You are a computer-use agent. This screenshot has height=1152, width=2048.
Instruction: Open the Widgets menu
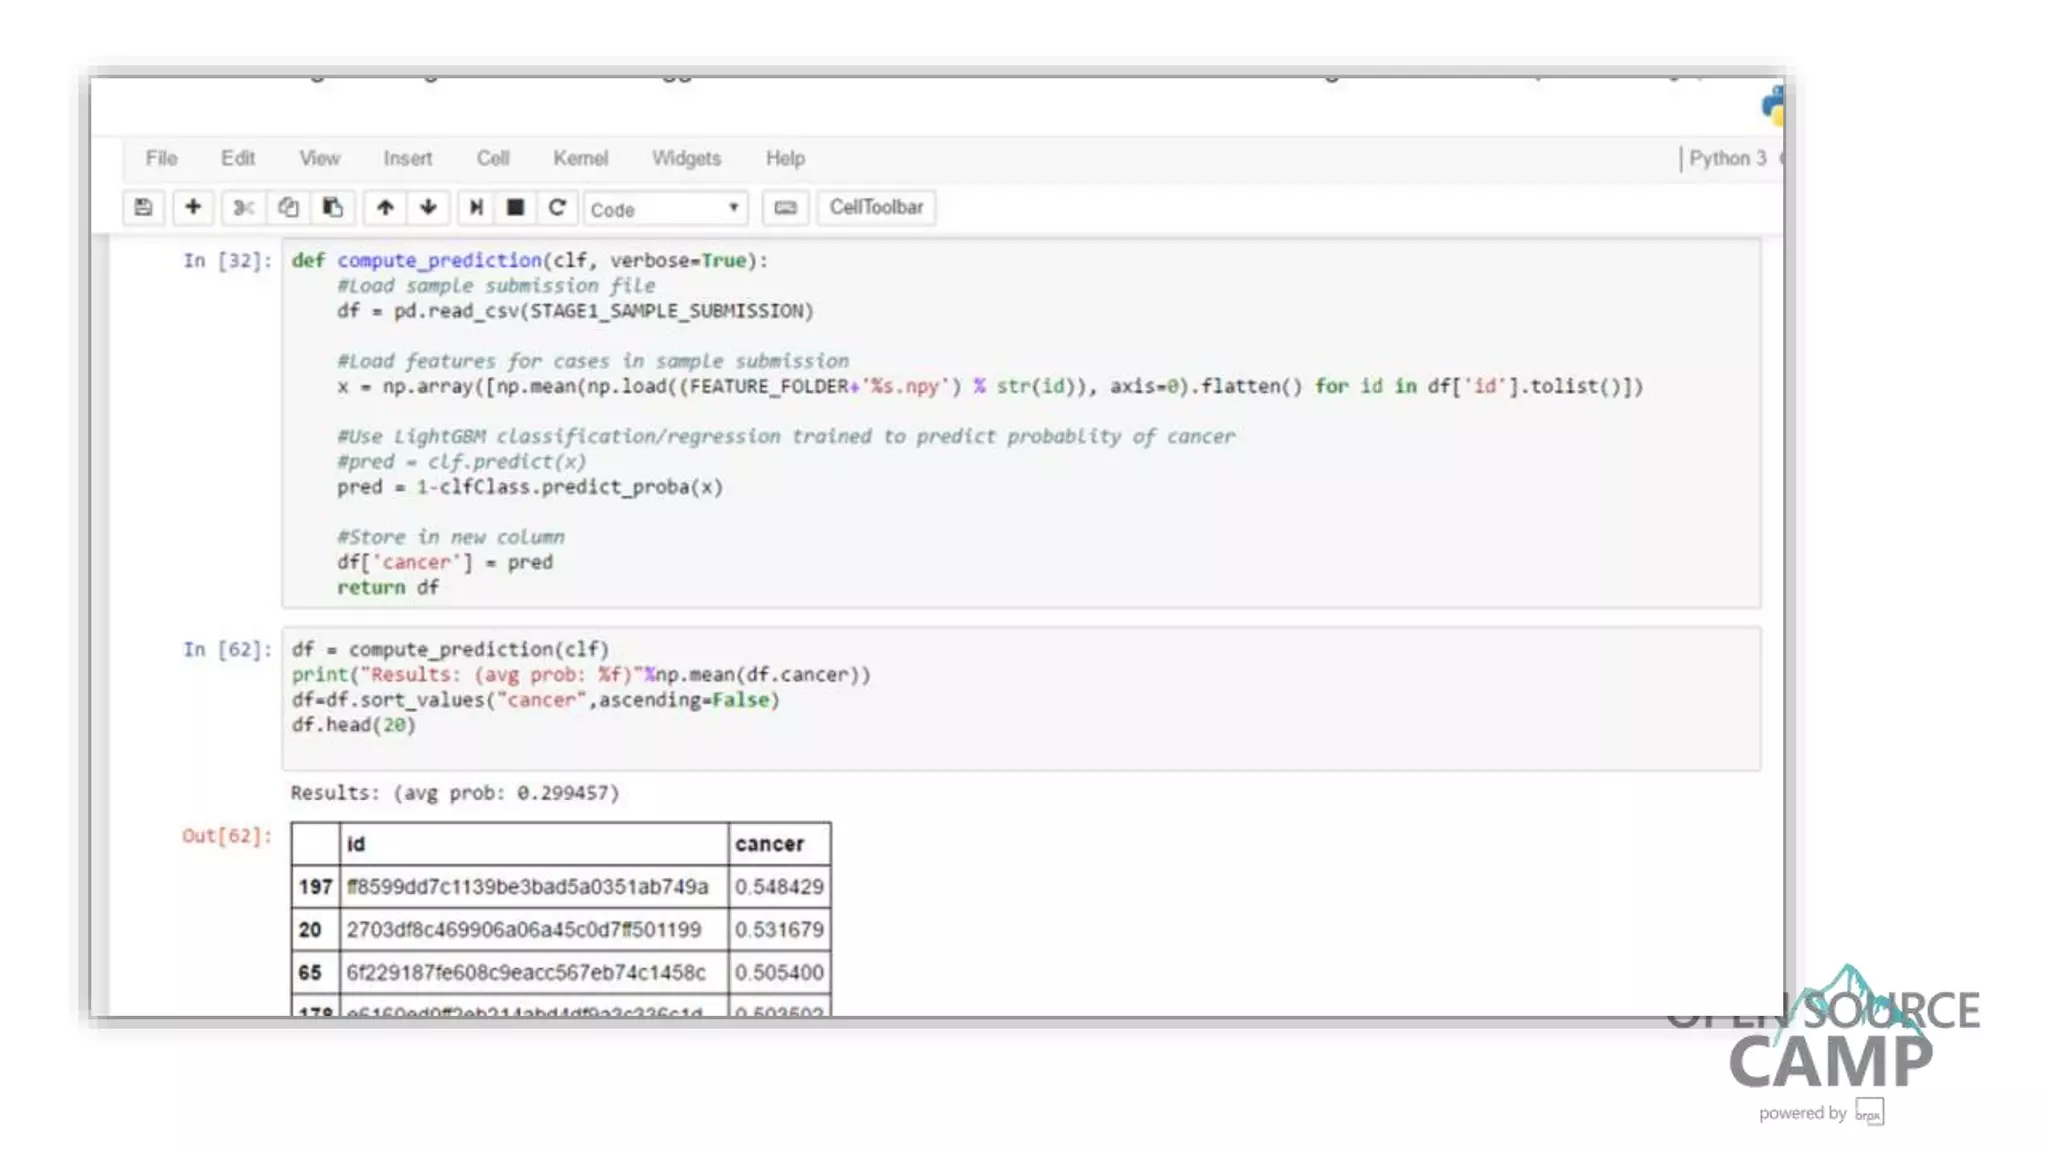coord(686,158)
